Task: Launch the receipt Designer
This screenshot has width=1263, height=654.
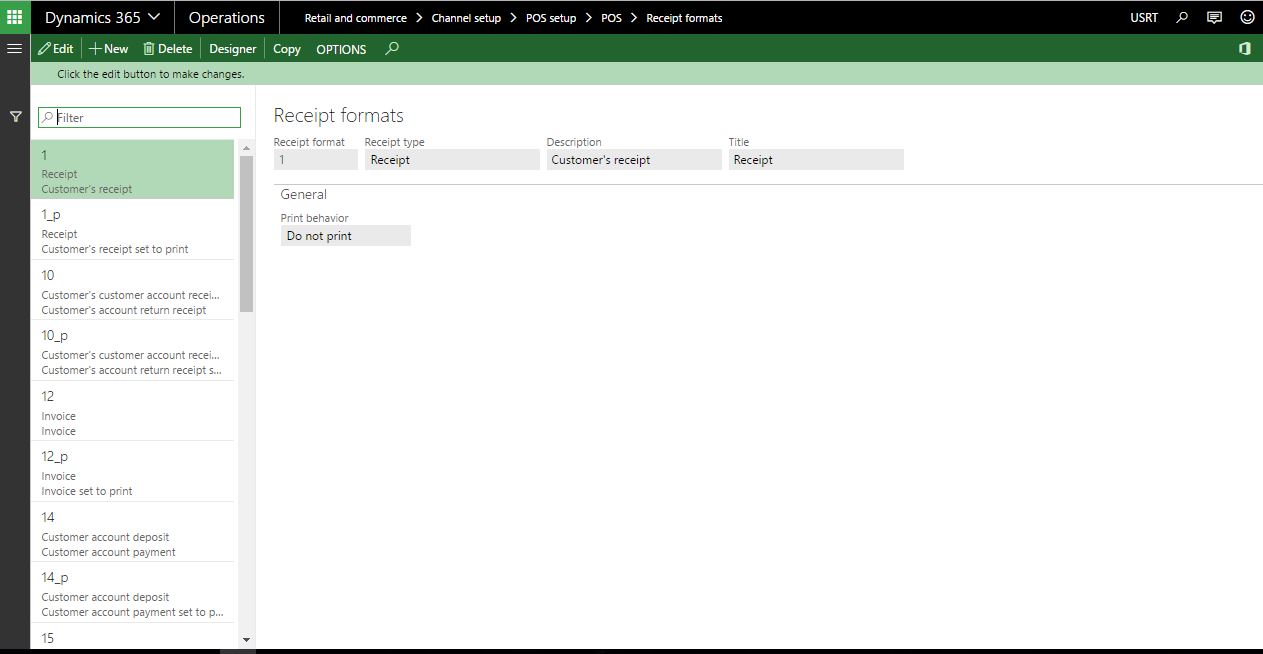Action: coord(232,49)
